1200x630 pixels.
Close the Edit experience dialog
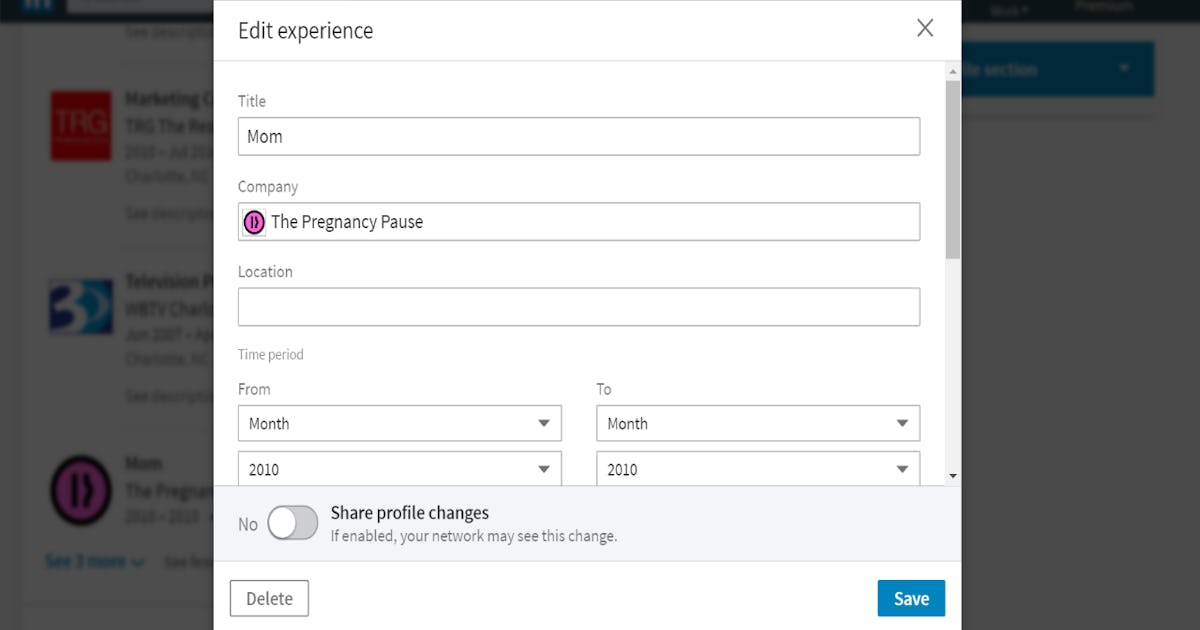click(x=925, y=29)
